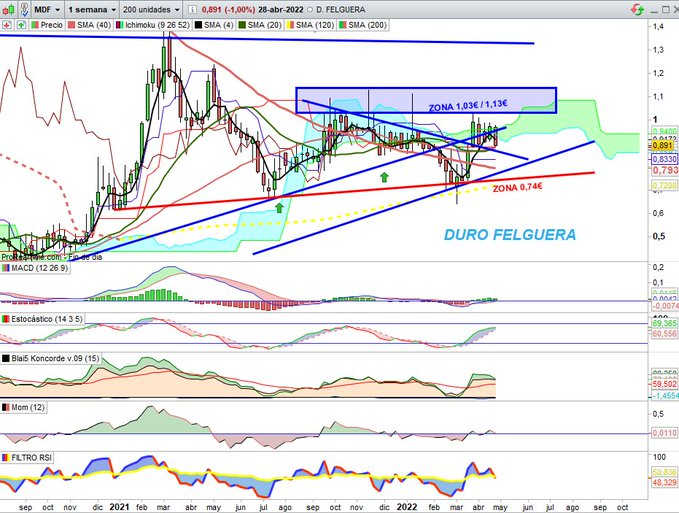Select the Precio legend label
The width and height of the screenshot is (679, 513).
[x=52, y=25]
